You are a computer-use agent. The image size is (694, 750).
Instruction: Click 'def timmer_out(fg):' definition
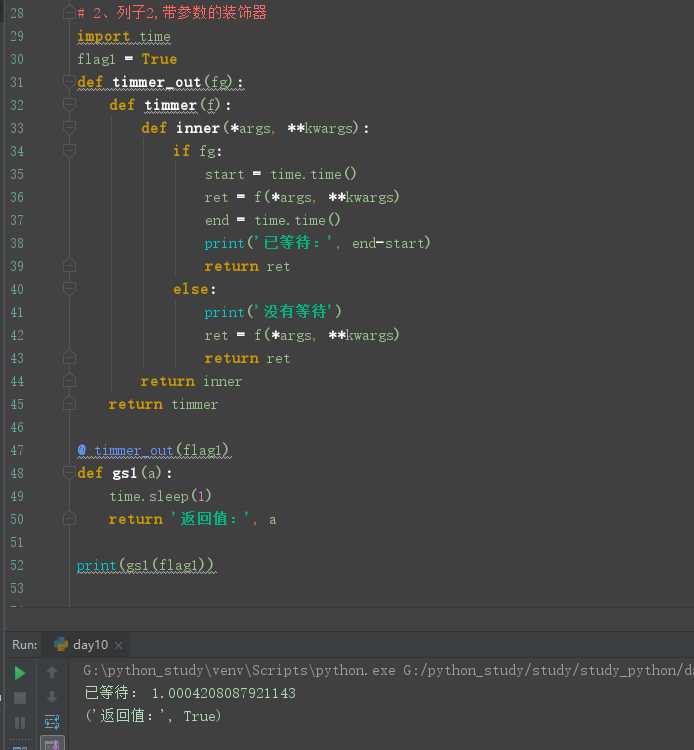tap(160, 82)
